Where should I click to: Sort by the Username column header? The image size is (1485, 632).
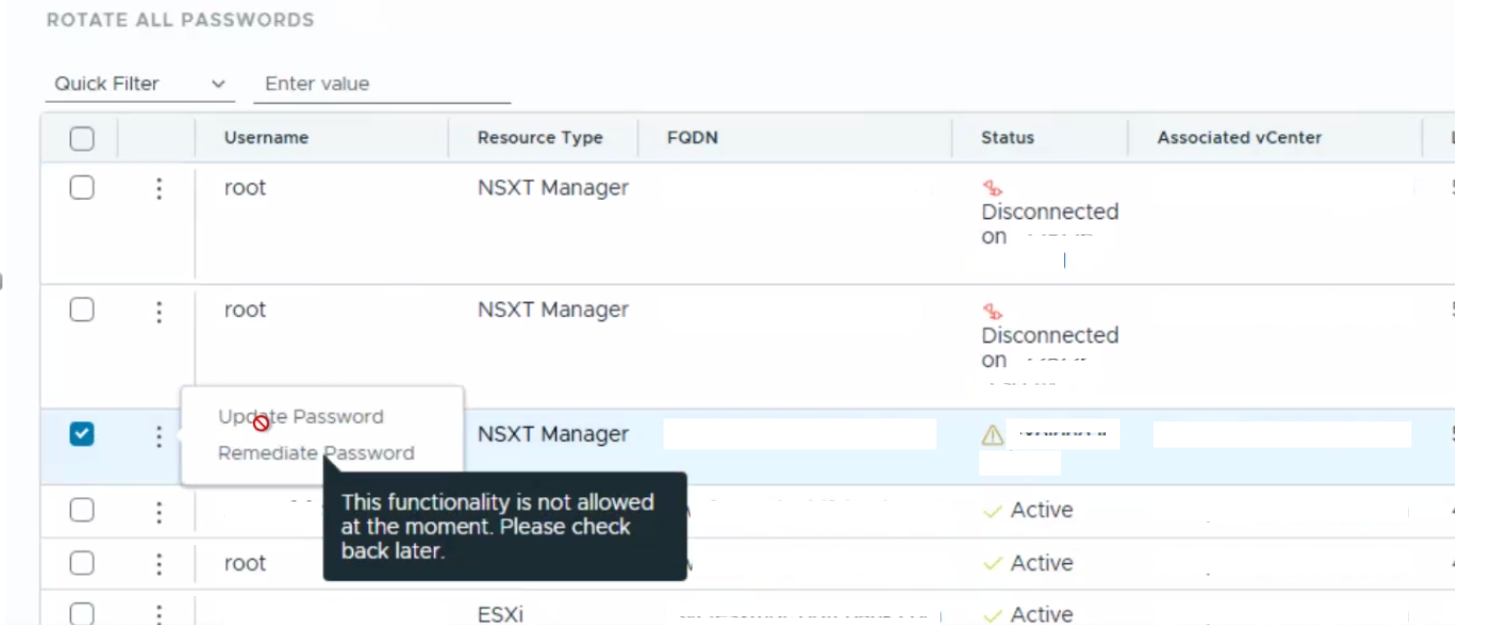266,138
